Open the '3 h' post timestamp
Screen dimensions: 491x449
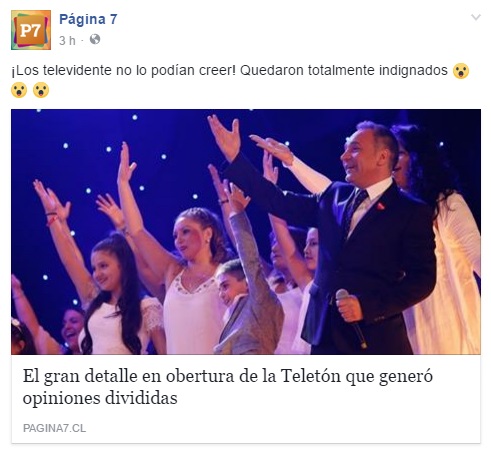tap(67, 40)
